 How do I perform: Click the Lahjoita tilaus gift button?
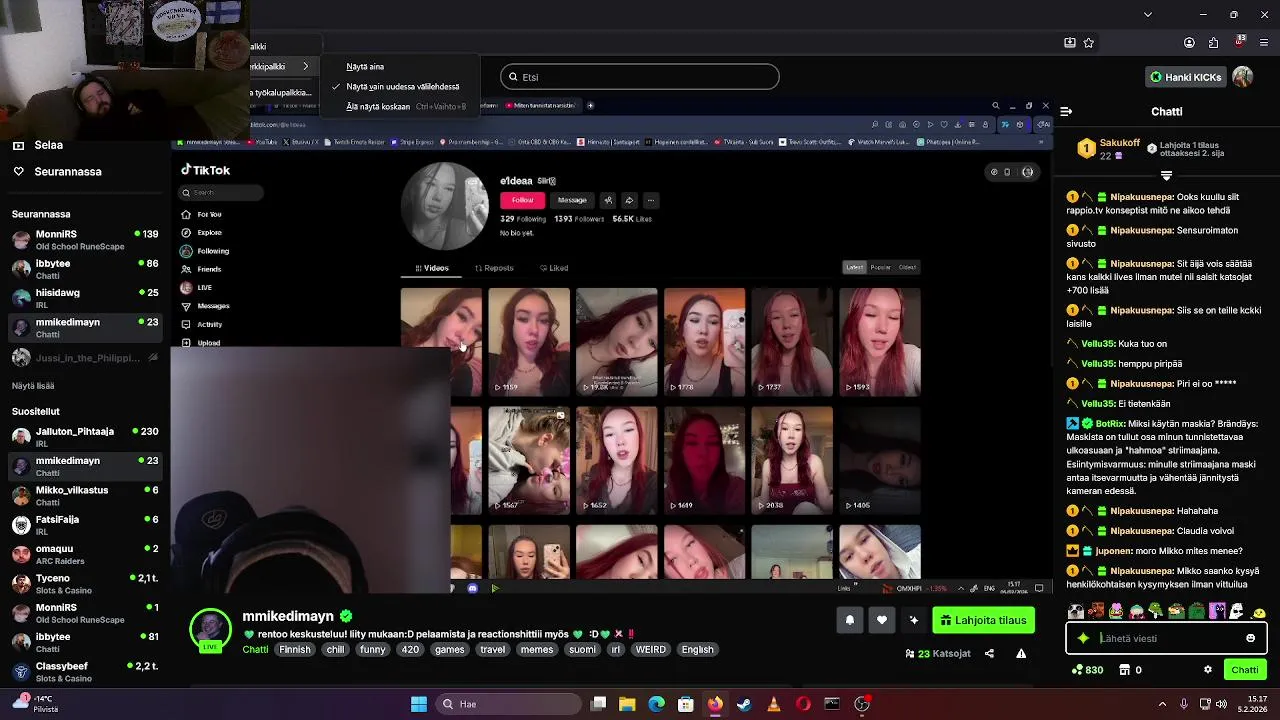tap(983, 620)
